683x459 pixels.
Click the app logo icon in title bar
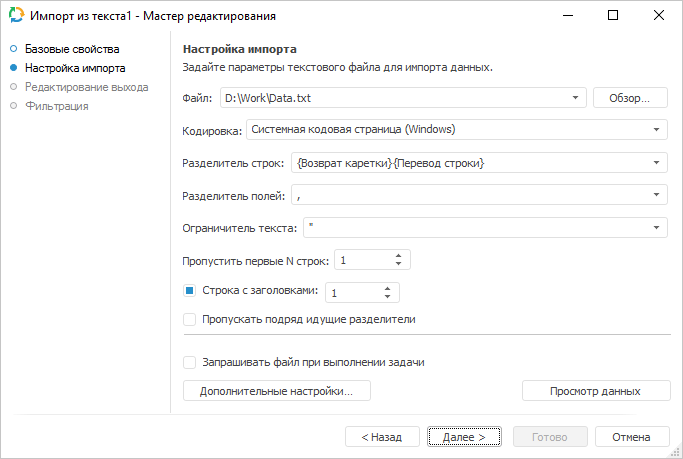point(15,16)
